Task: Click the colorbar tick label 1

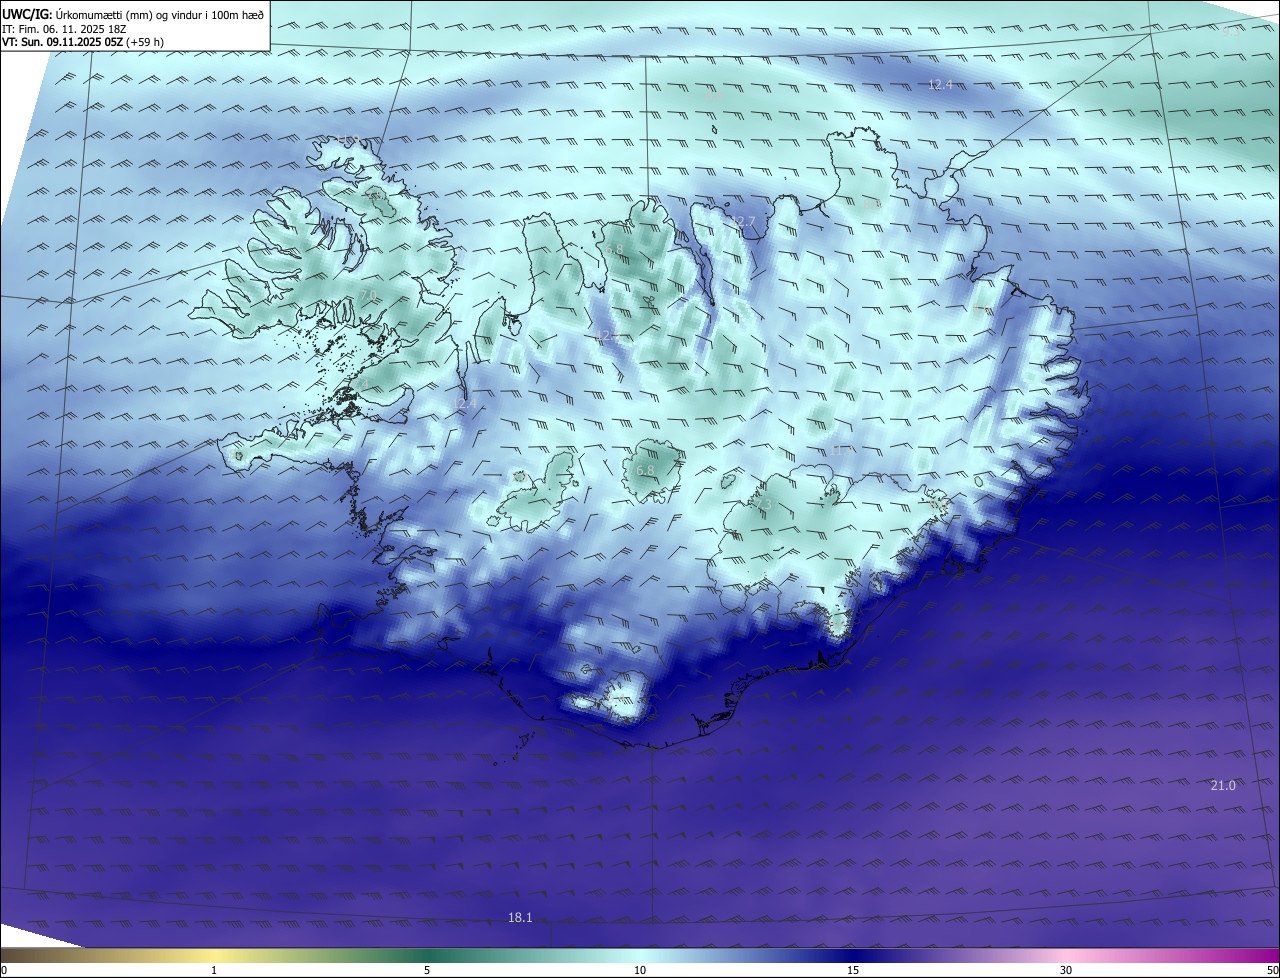Action: (x=214, y=970)
